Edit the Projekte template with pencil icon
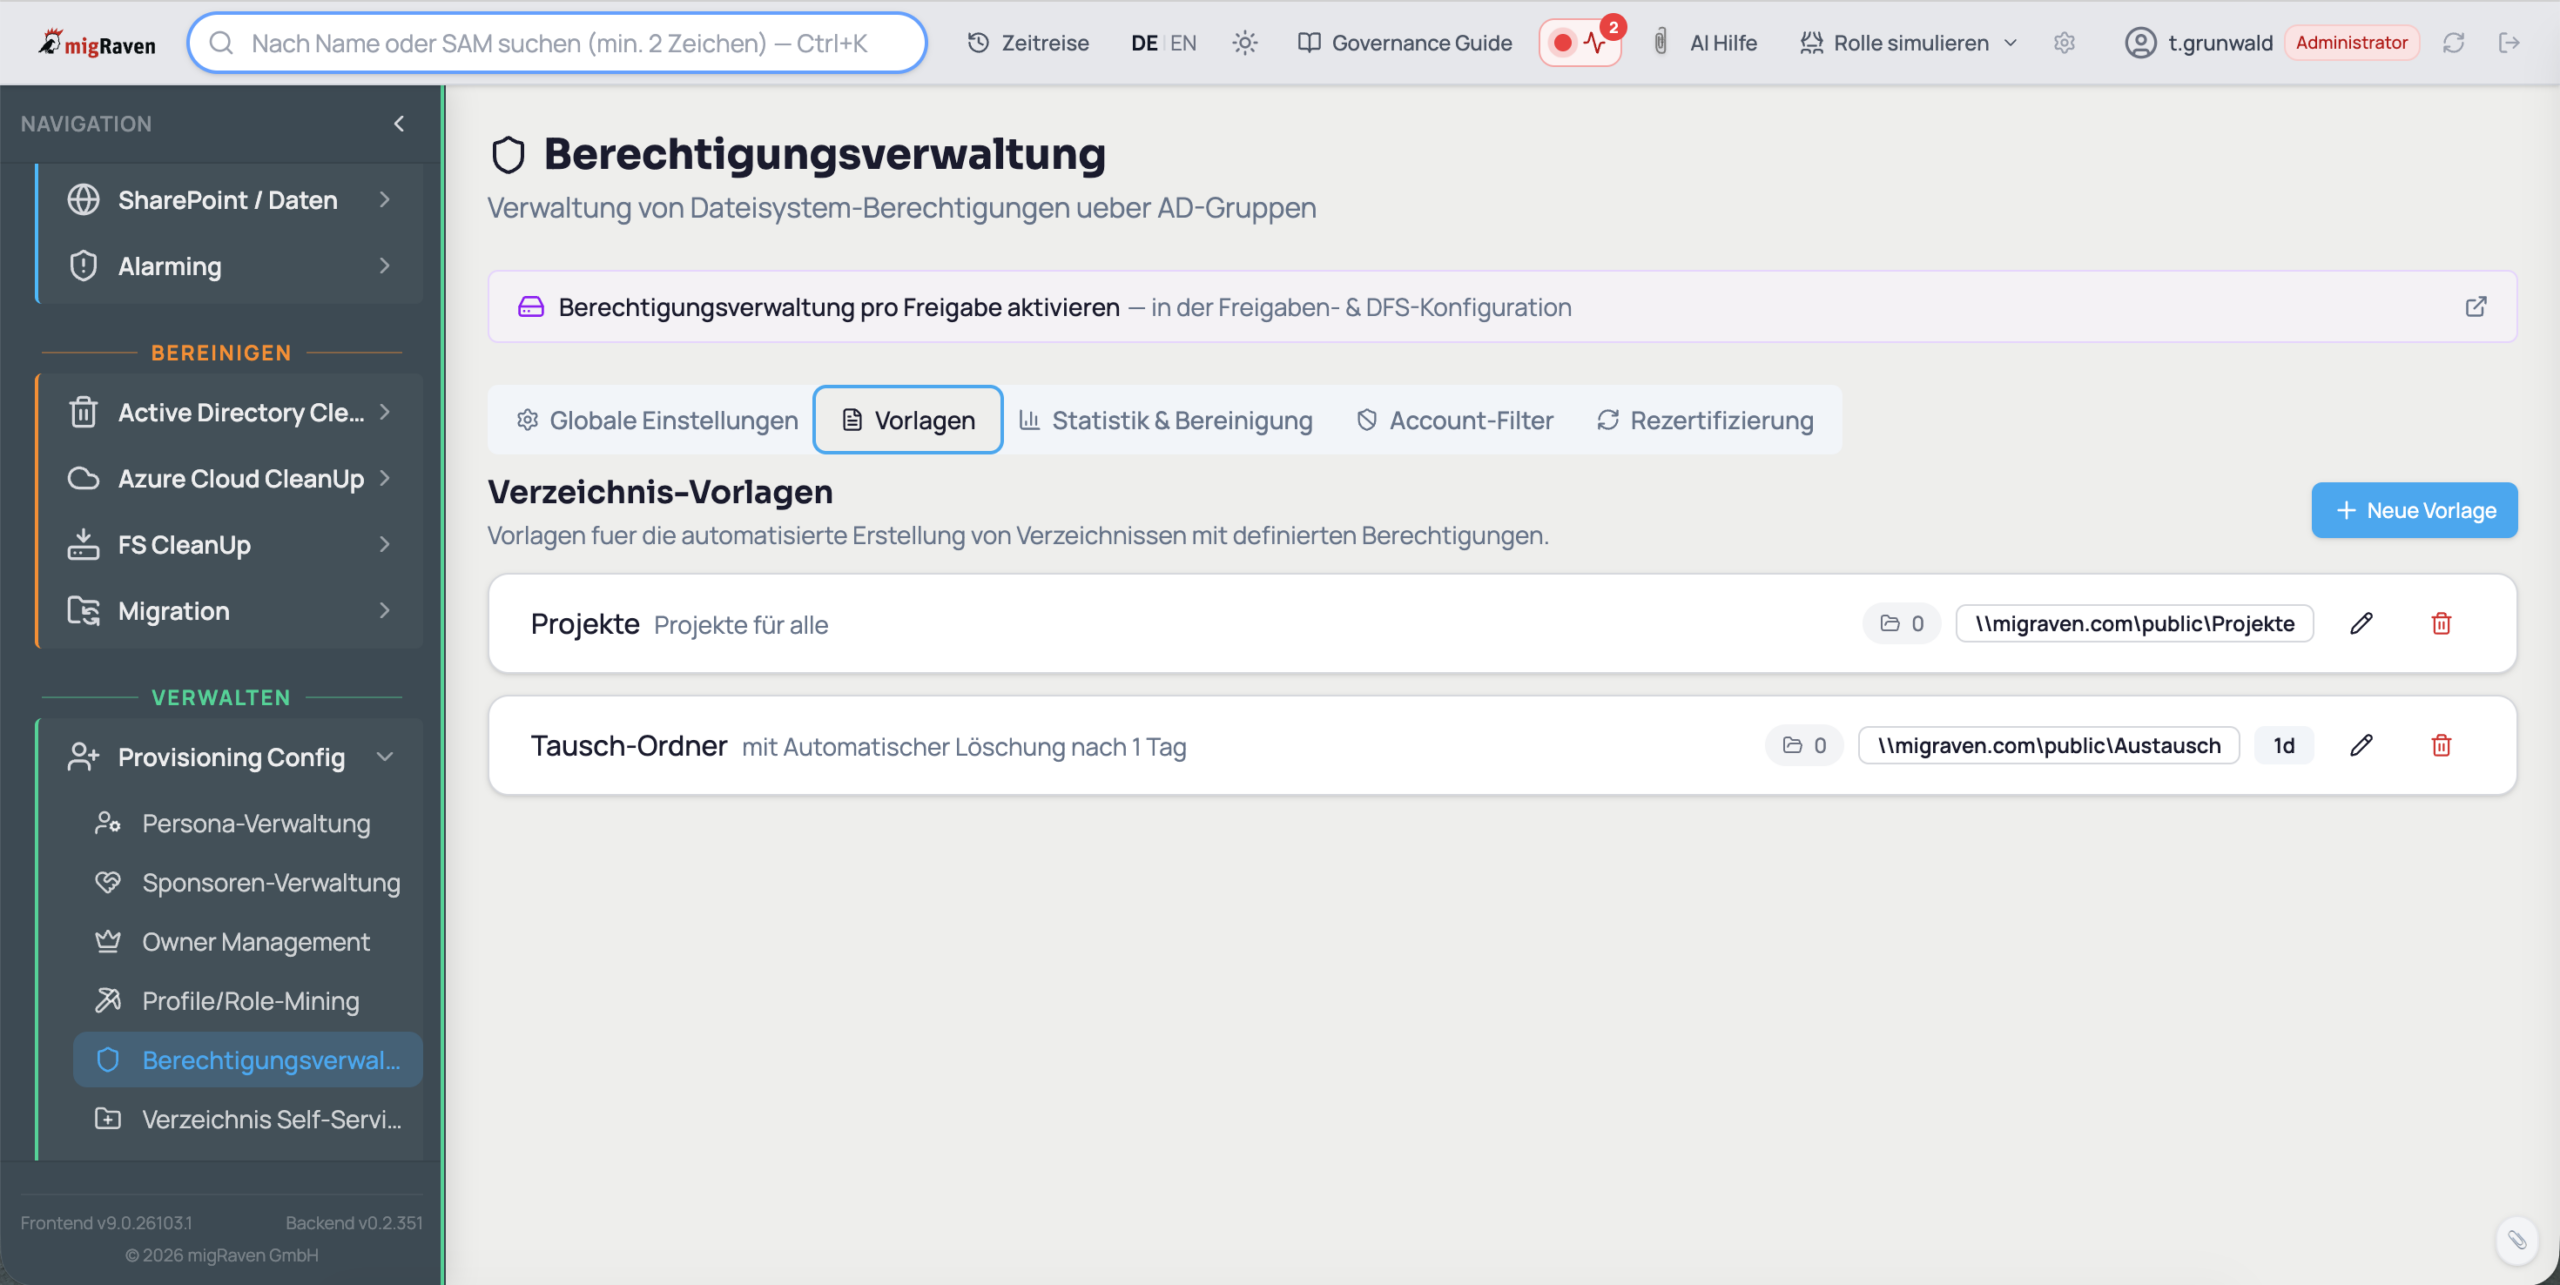 (2361, 623)
